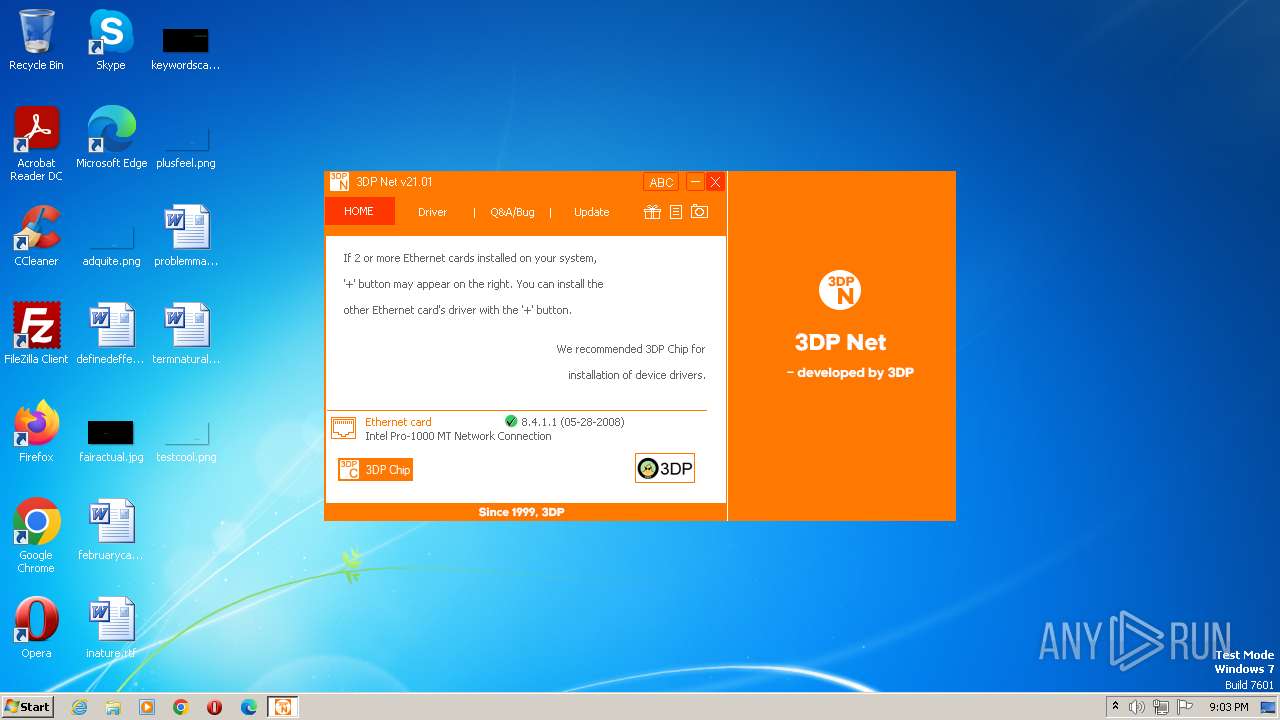Open Chrome from taskbar
Viewport: 1280px width, 720px height.
click(x=181, y=707)
